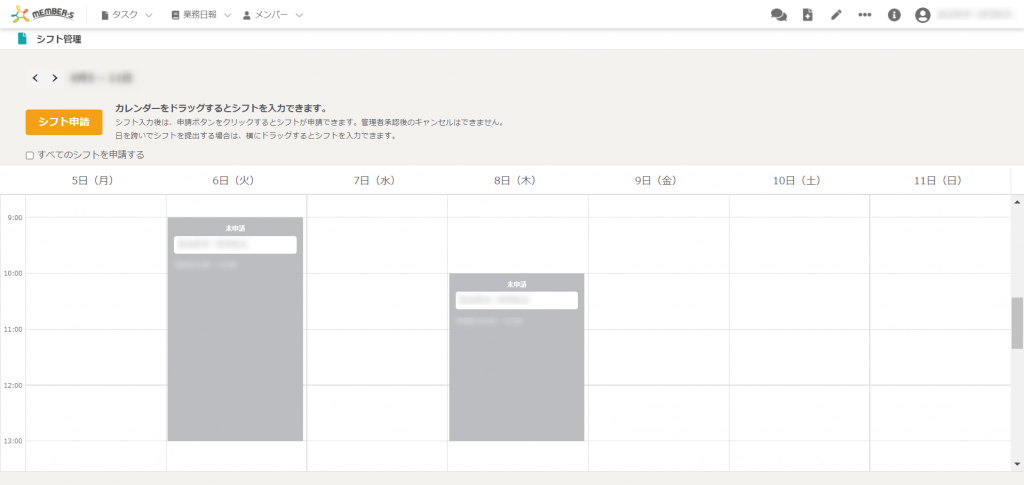Viewport: 1024px width, 485px height.
Task: Click the pencil edit icon
Action: (836, 15)
